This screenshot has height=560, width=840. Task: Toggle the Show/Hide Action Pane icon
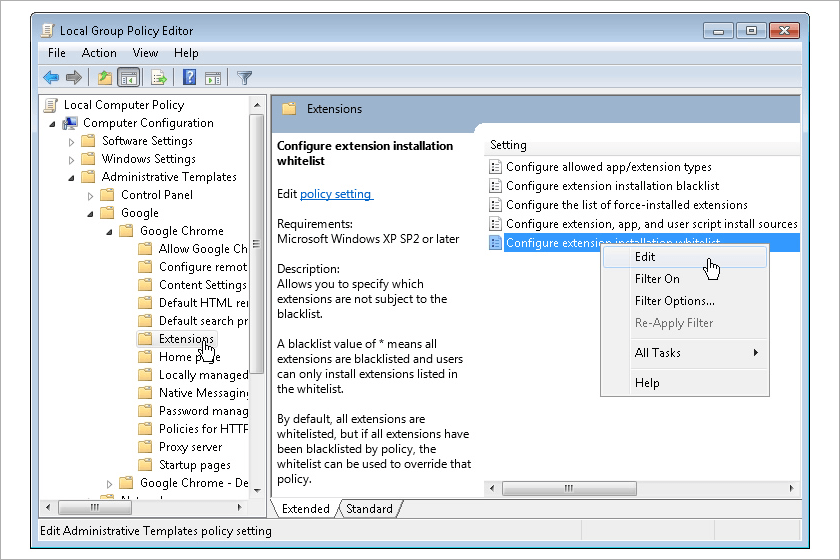(212, 77)
